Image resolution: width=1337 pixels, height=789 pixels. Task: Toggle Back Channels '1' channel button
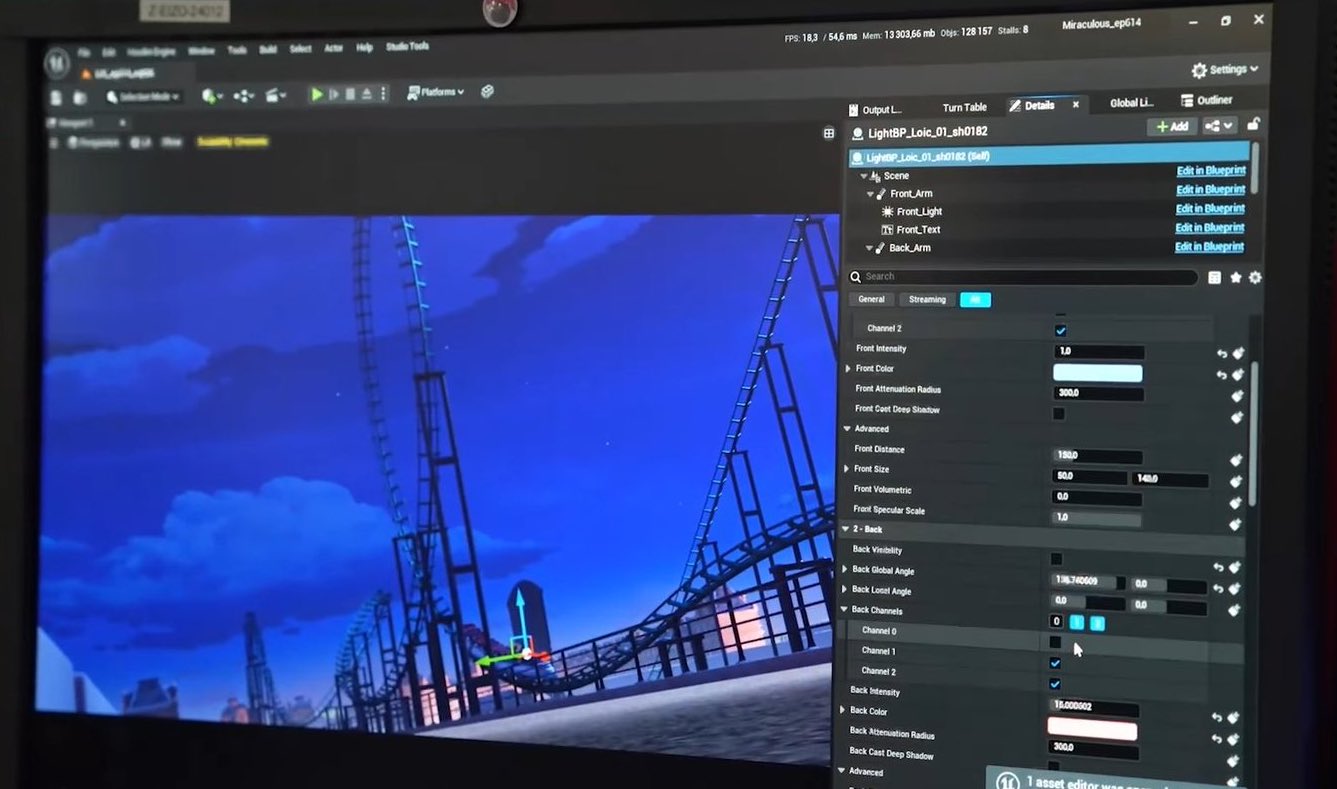click(1077, 622)
